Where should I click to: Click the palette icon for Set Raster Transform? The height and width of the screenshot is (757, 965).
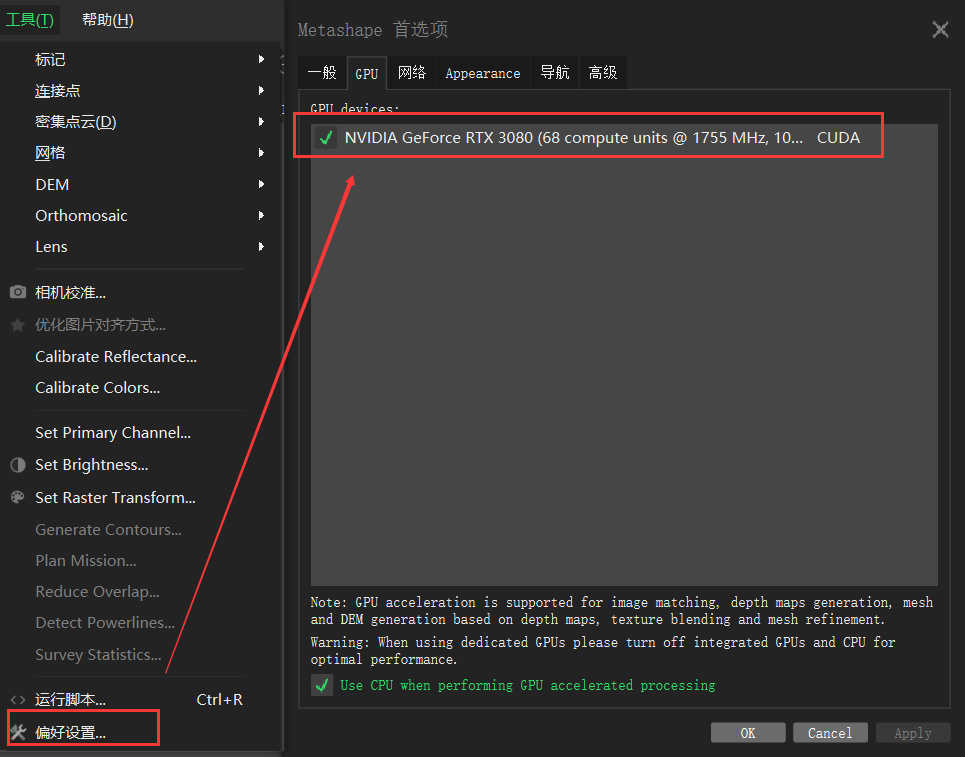pyautogui.click(x=18, y=497)
